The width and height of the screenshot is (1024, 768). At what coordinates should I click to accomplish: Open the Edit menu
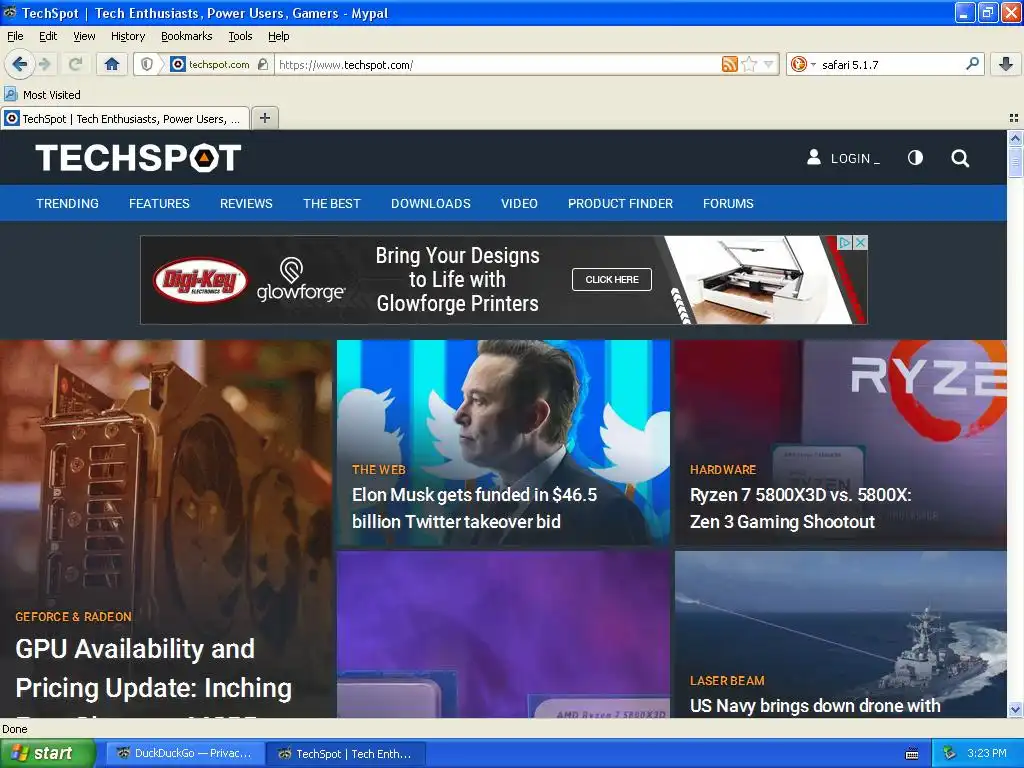pyautogui.click(x=48, y=36)
